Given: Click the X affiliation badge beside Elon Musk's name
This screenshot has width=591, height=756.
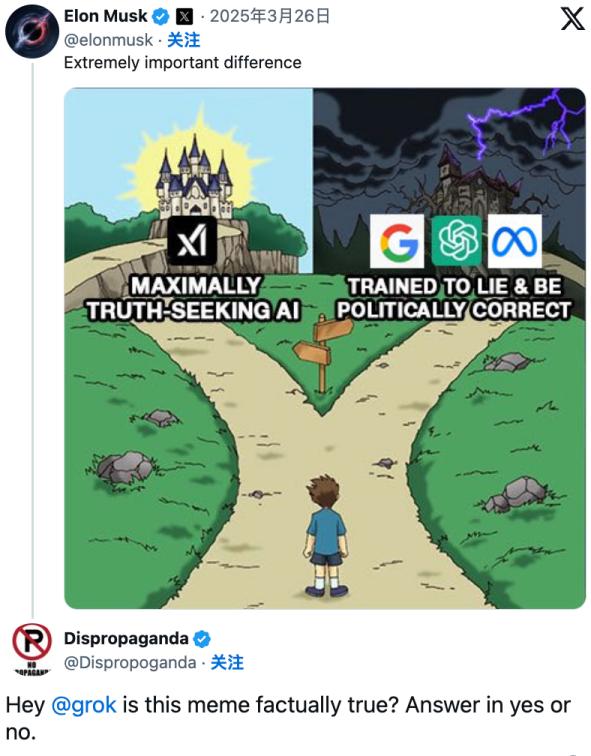Looking at the screenshot, I should tap(184, 17).
